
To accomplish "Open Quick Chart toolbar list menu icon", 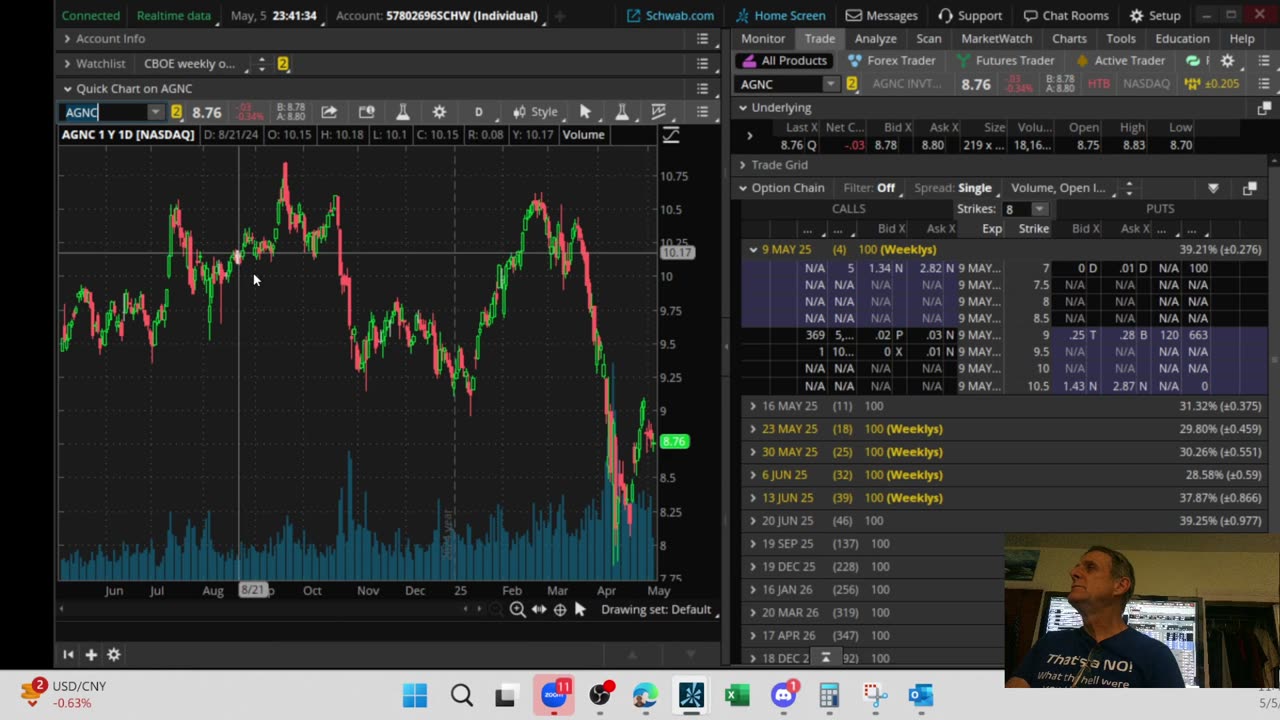I will (702, 112).
